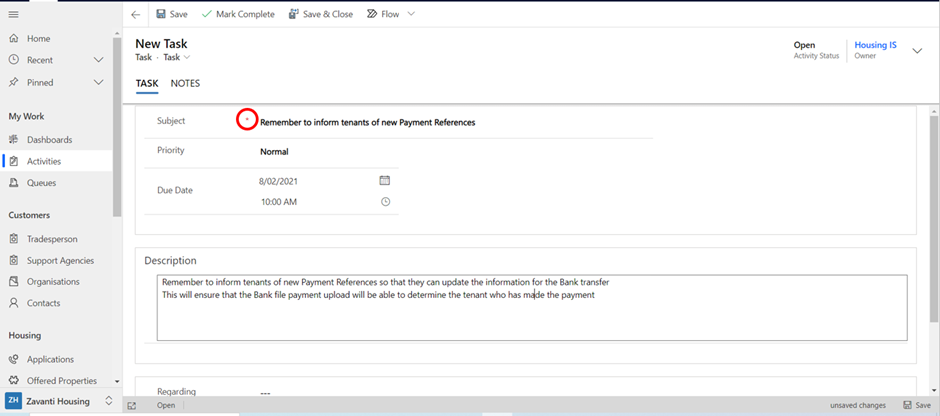Viewport: 940px width, 416px height.
Task: Click the Mark Complete button
Action: point(238,14)
